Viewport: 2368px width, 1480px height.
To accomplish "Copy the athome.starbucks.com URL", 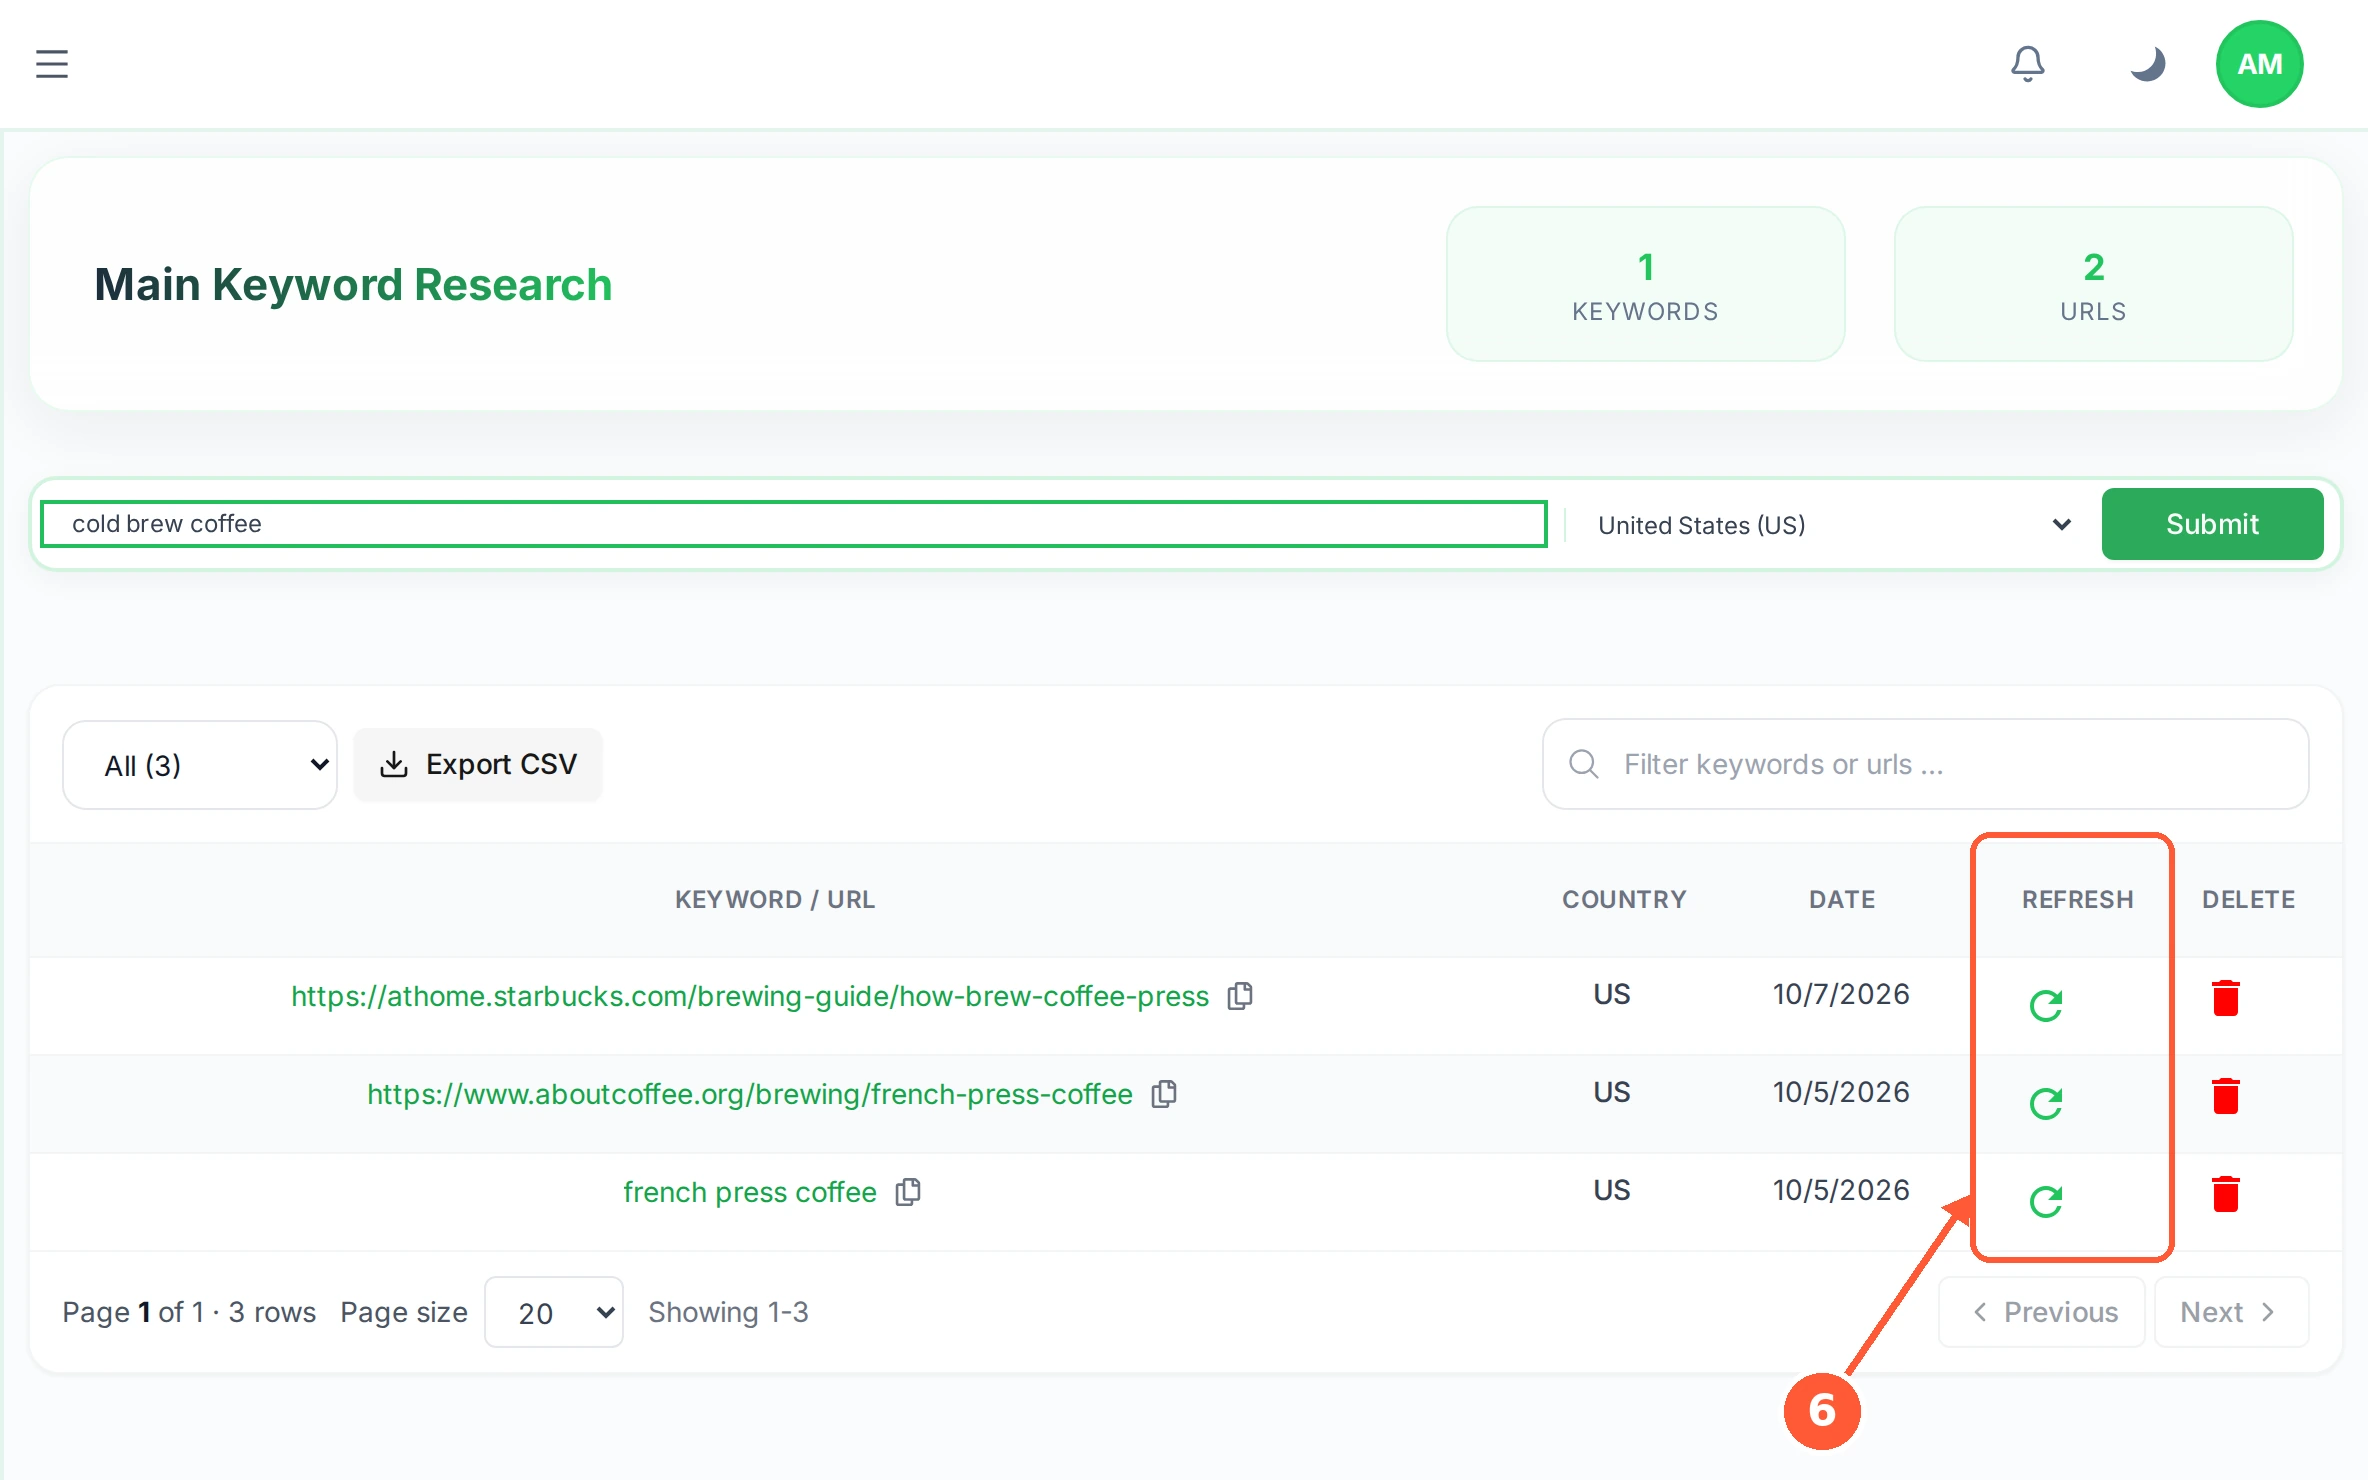I will (1240, 996).
